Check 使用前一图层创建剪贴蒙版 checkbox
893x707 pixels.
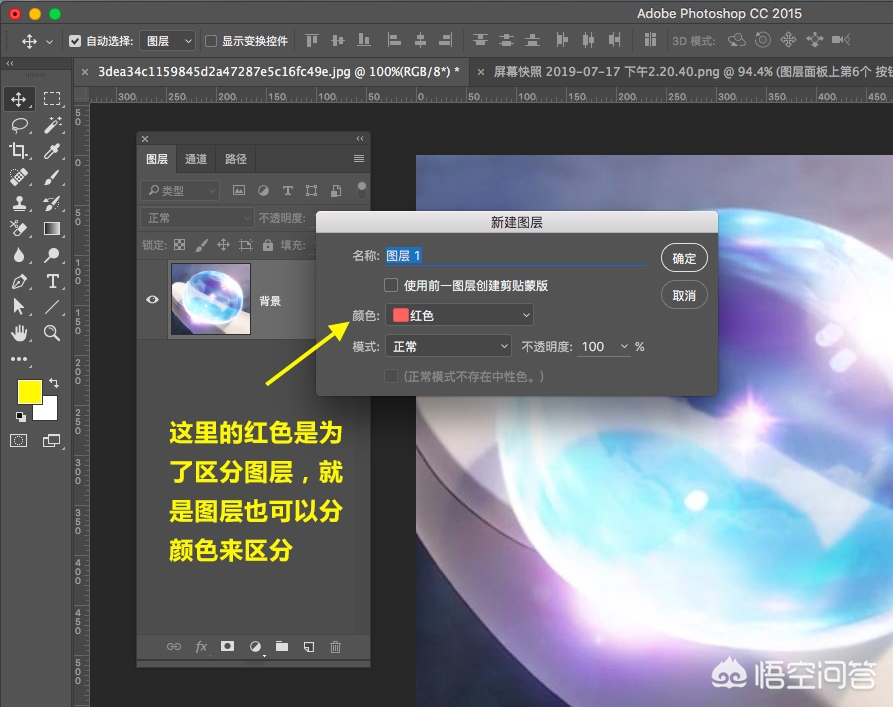[390, 284]
